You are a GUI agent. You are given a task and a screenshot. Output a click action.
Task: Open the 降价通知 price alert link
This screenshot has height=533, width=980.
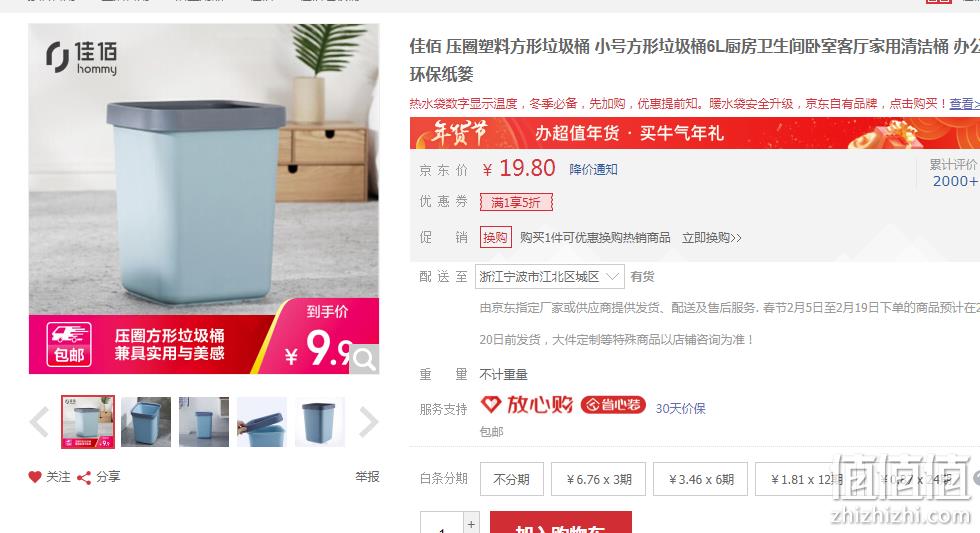[593, 169]
